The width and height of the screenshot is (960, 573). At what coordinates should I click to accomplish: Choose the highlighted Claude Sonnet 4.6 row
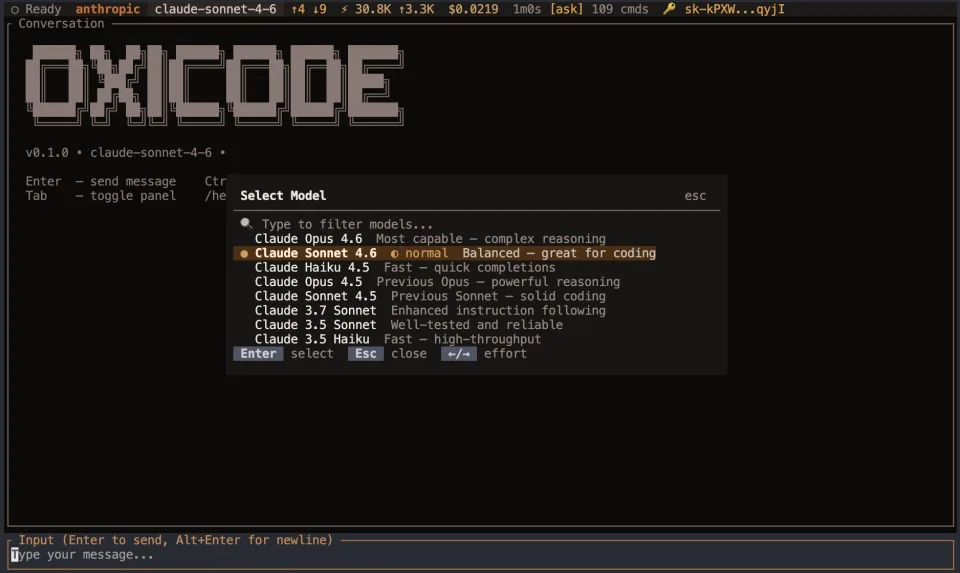(444, 253)
